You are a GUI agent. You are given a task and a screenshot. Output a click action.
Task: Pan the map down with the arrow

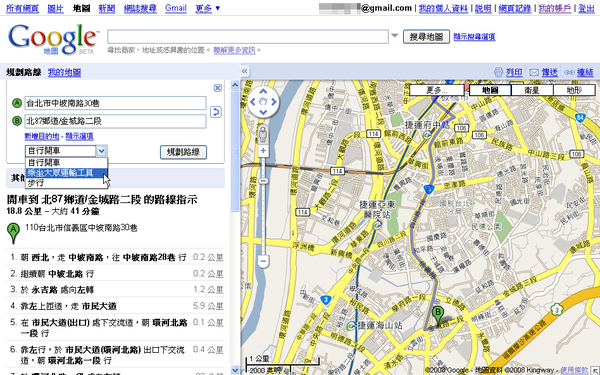click(263, 112)
